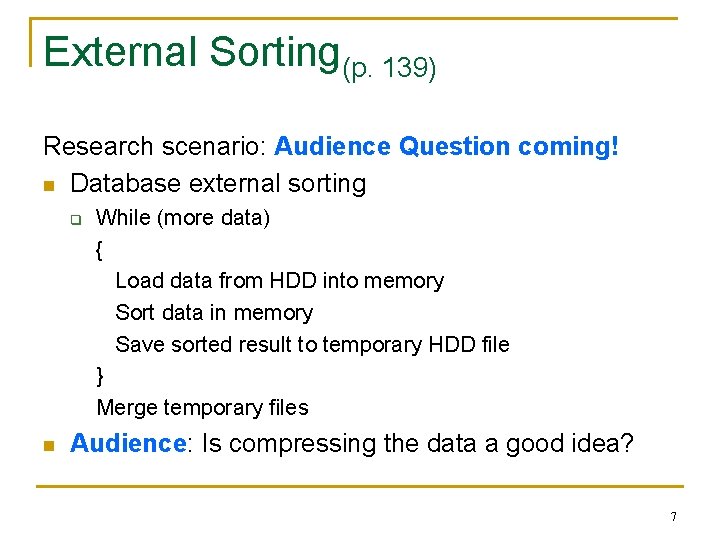The width and height of the screenshot is (720, 540).
Task: Click the (p. 139) page reference
Action: [x=389, y=70]
